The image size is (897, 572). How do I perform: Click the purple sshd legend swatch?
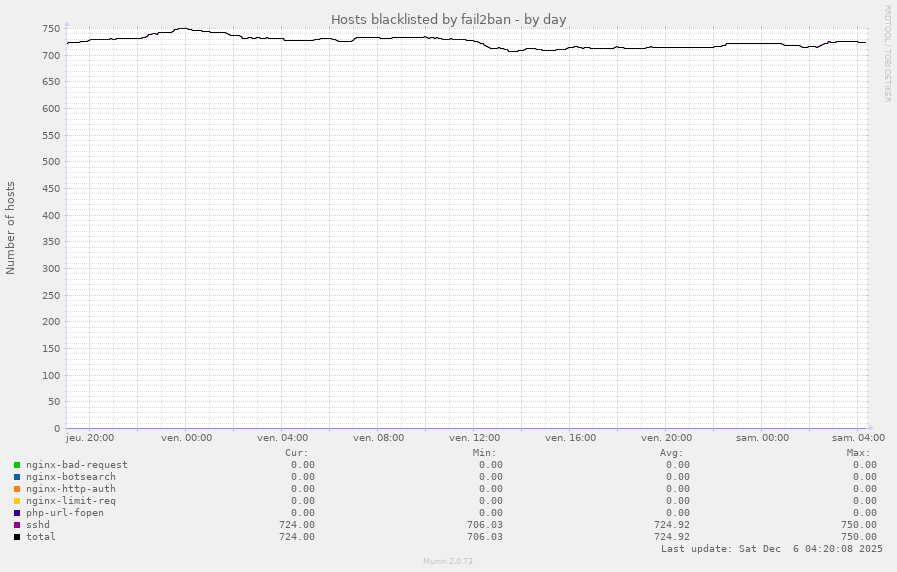click(x=17, y=525)
